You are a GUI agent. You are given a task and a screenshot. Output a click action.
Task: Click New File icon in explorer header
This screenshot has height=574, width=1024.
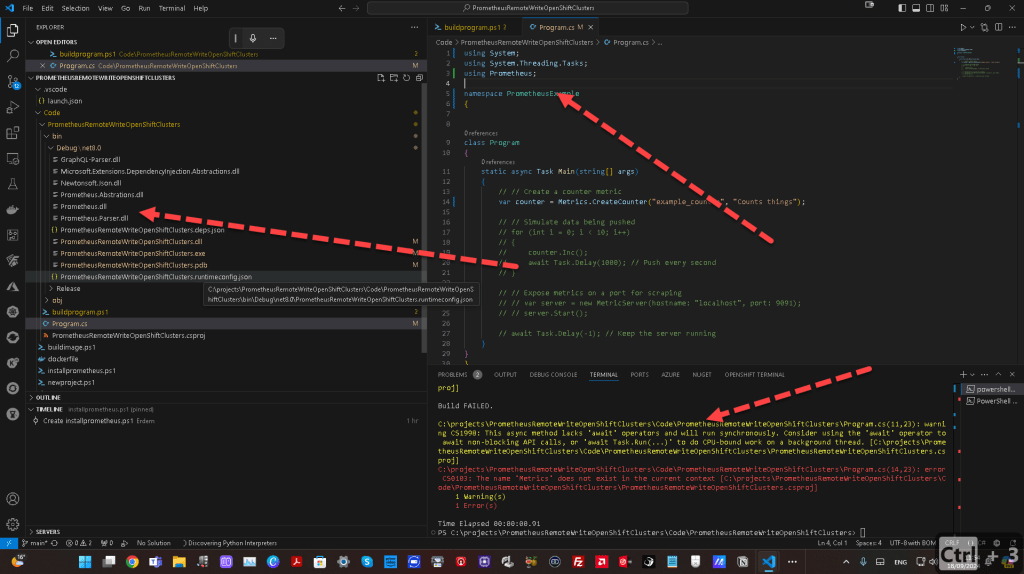(x=381, y=78)
